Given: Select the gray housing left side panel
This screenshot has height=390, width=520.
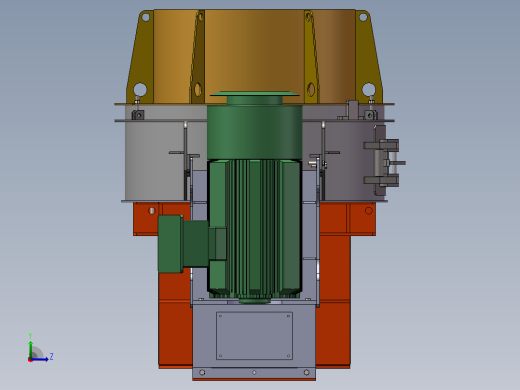Looking at the screenshot, I should [154, 161].
